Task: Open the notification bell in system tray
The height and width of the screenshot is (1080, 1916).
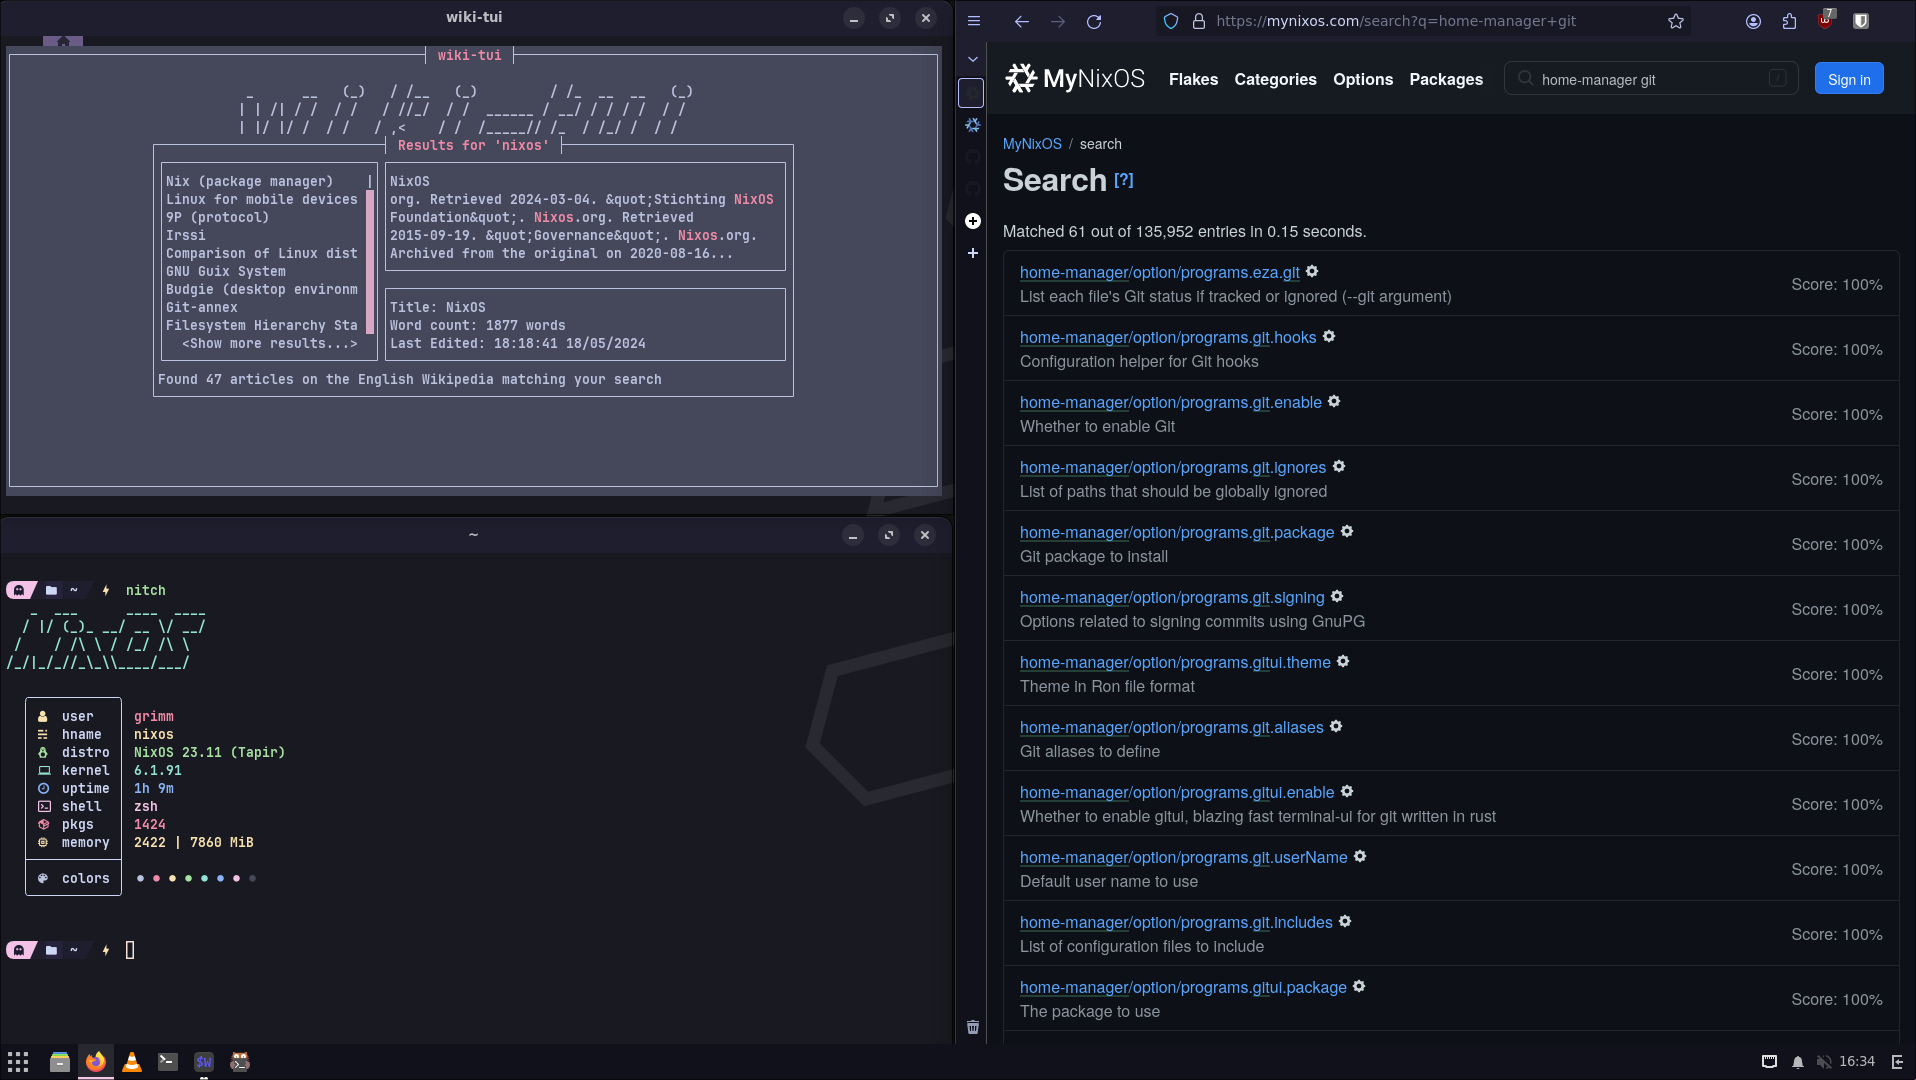Action: pyautogui.click(x=1798, y=1062)
